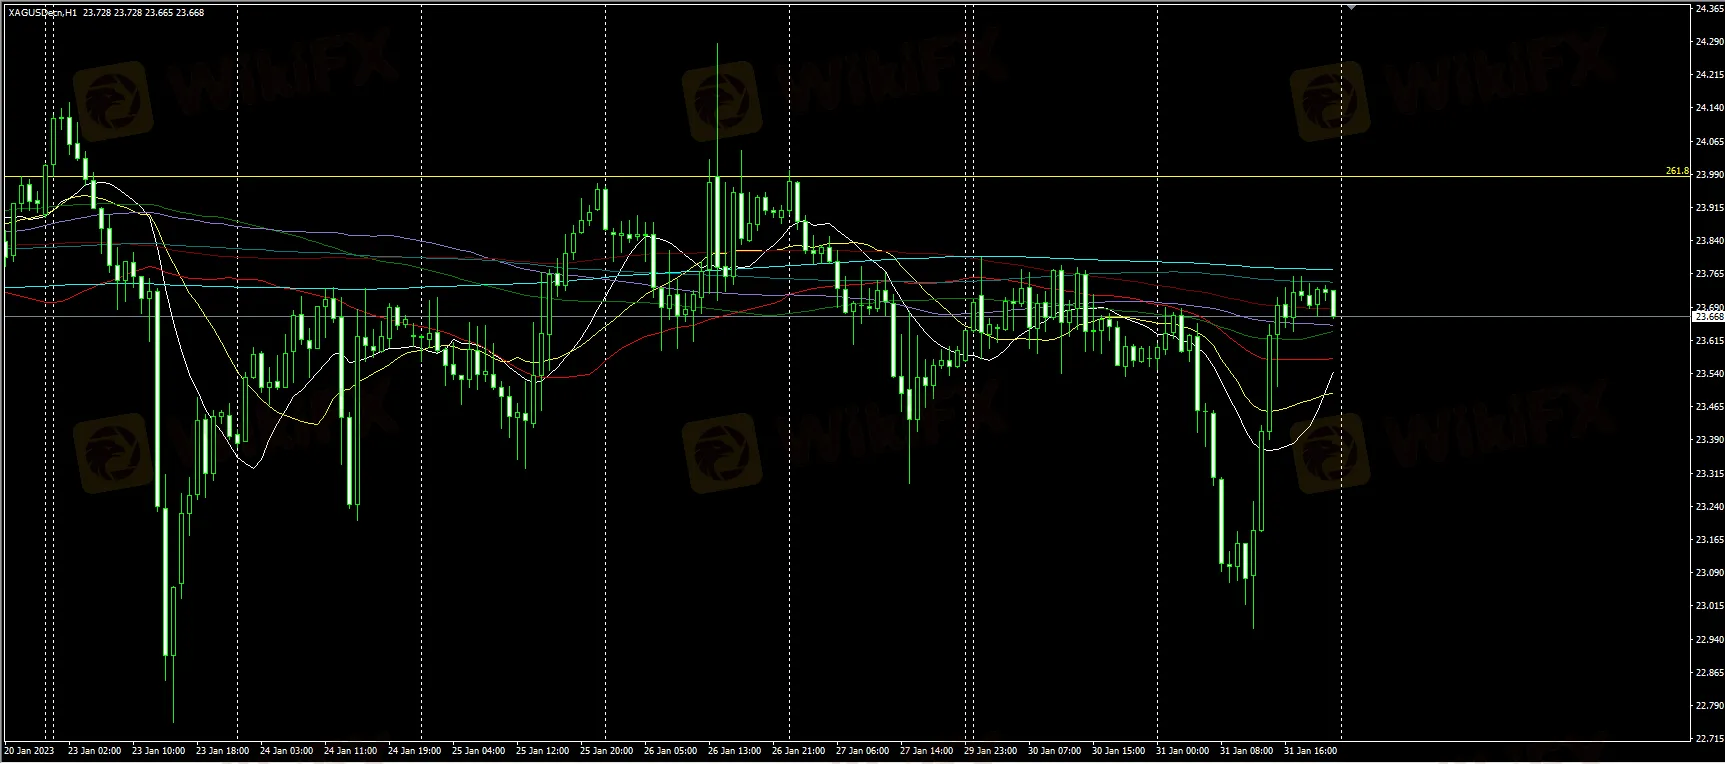This screenshot has height=764, width=1725.
Task: Click the 20 Jan 2023 time label
Action: pyautogui.click(x=29, y=750)
